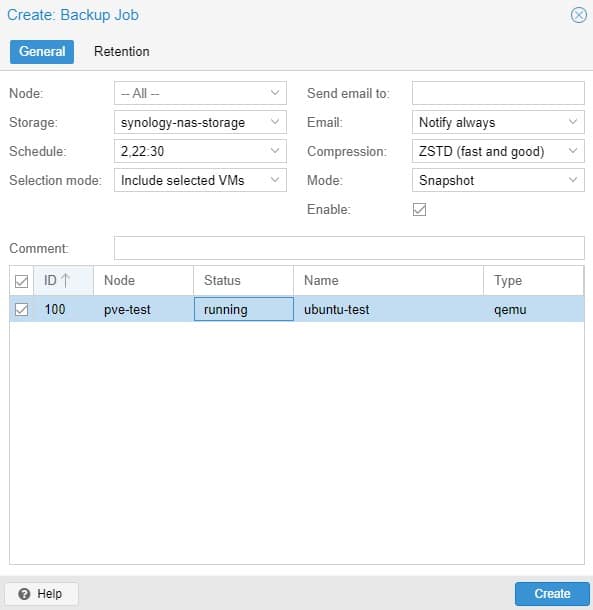The width and height of the screenshot is (593, 610).
Task: Click the Create button
Action: coord(552,594)
